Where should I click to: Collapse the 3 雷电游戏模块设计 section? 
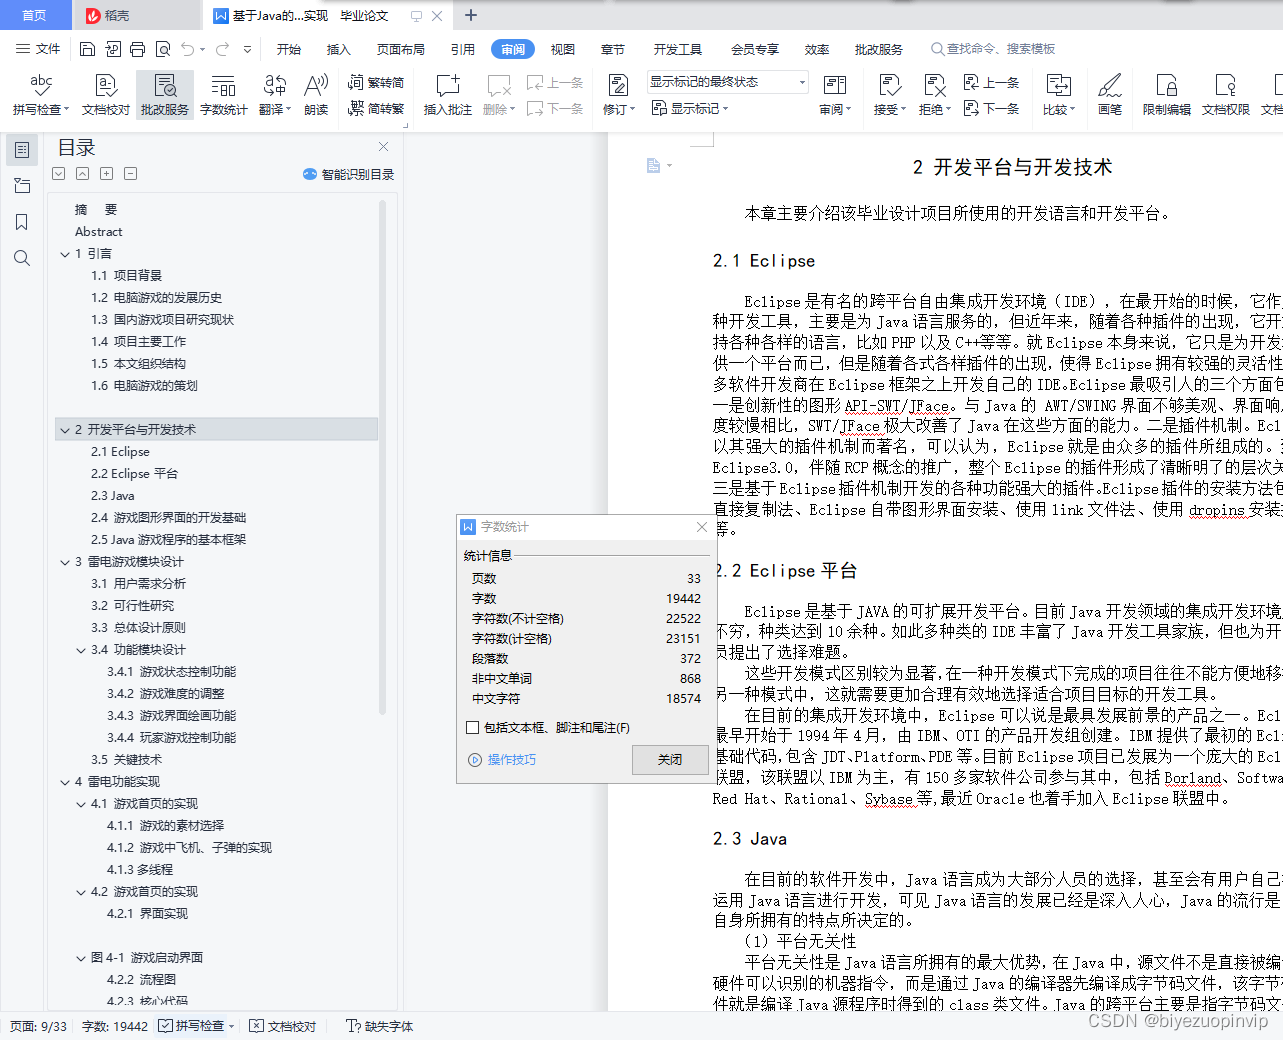tap(65, 562)
